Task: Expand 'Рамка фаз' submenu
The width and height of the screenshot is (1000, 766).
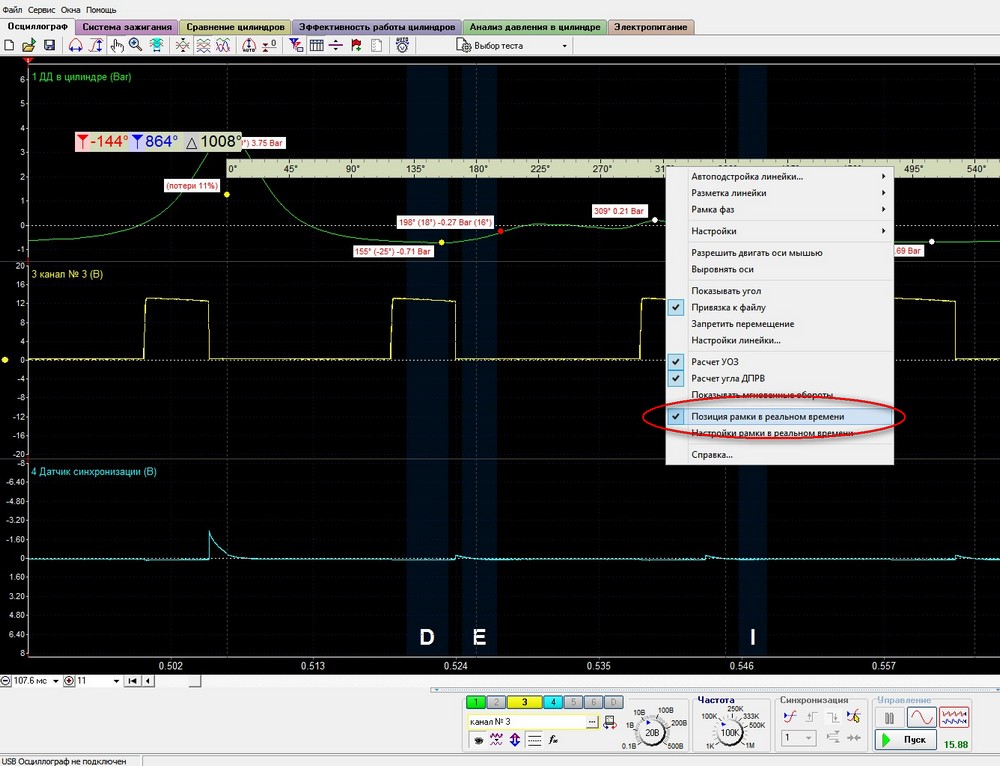Action: click(779, 209)
